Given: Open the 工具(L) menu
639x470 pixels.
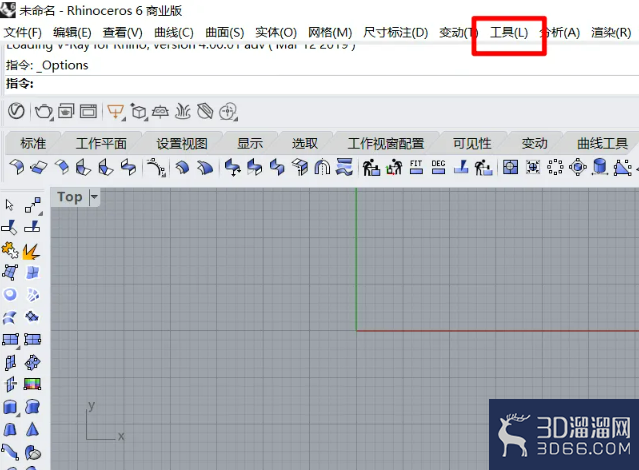Looking at the screenshot, I should [x=509, y=32].
